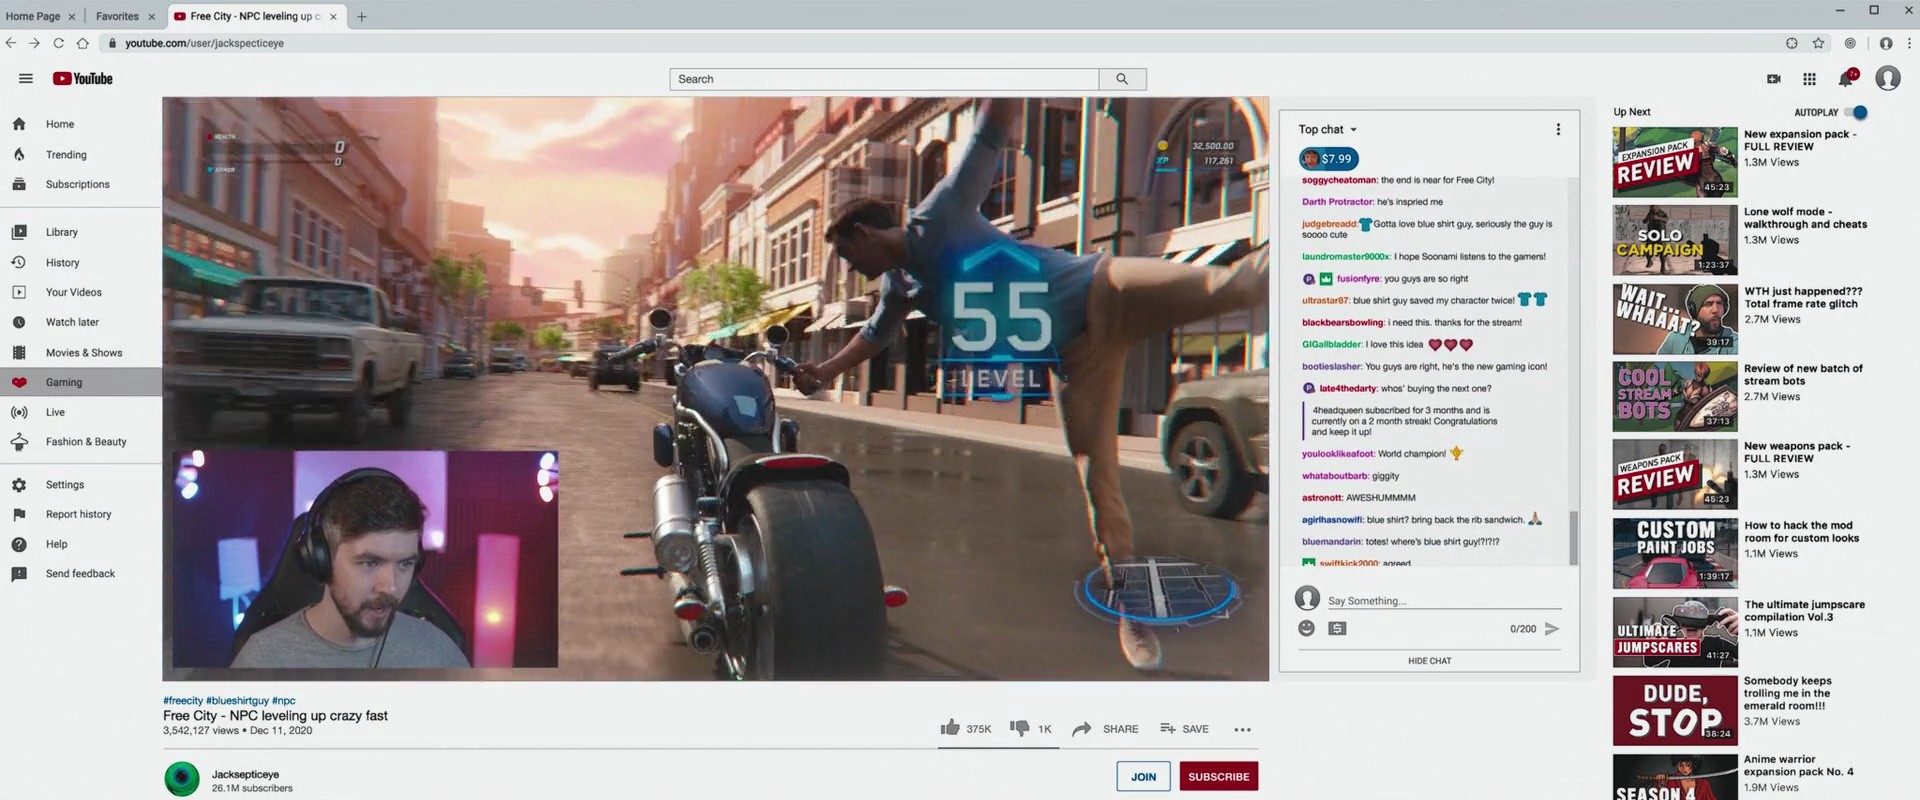This screenshot has height=800, width=1920.
Task: Open the hamburger guide menu
Action: click(26, 79)
